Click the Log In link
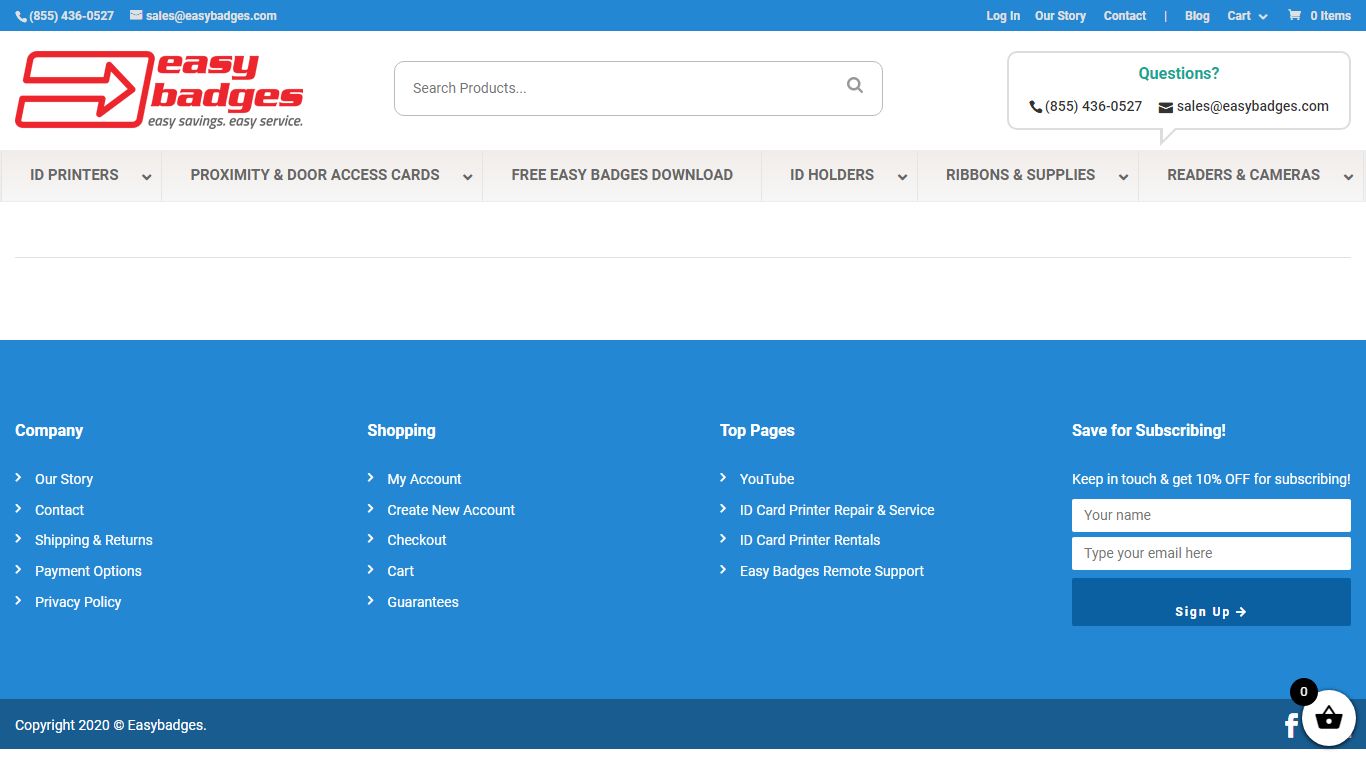Screen dimensions: 1366x768 (x=1003, y=16)
